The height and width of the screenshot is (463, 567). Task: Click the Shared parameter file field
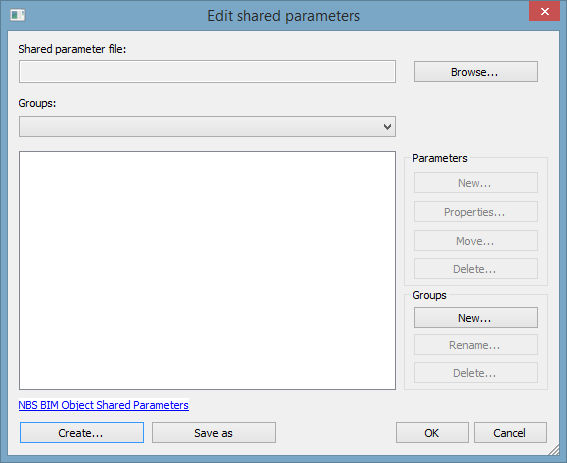tap(207, 72)
